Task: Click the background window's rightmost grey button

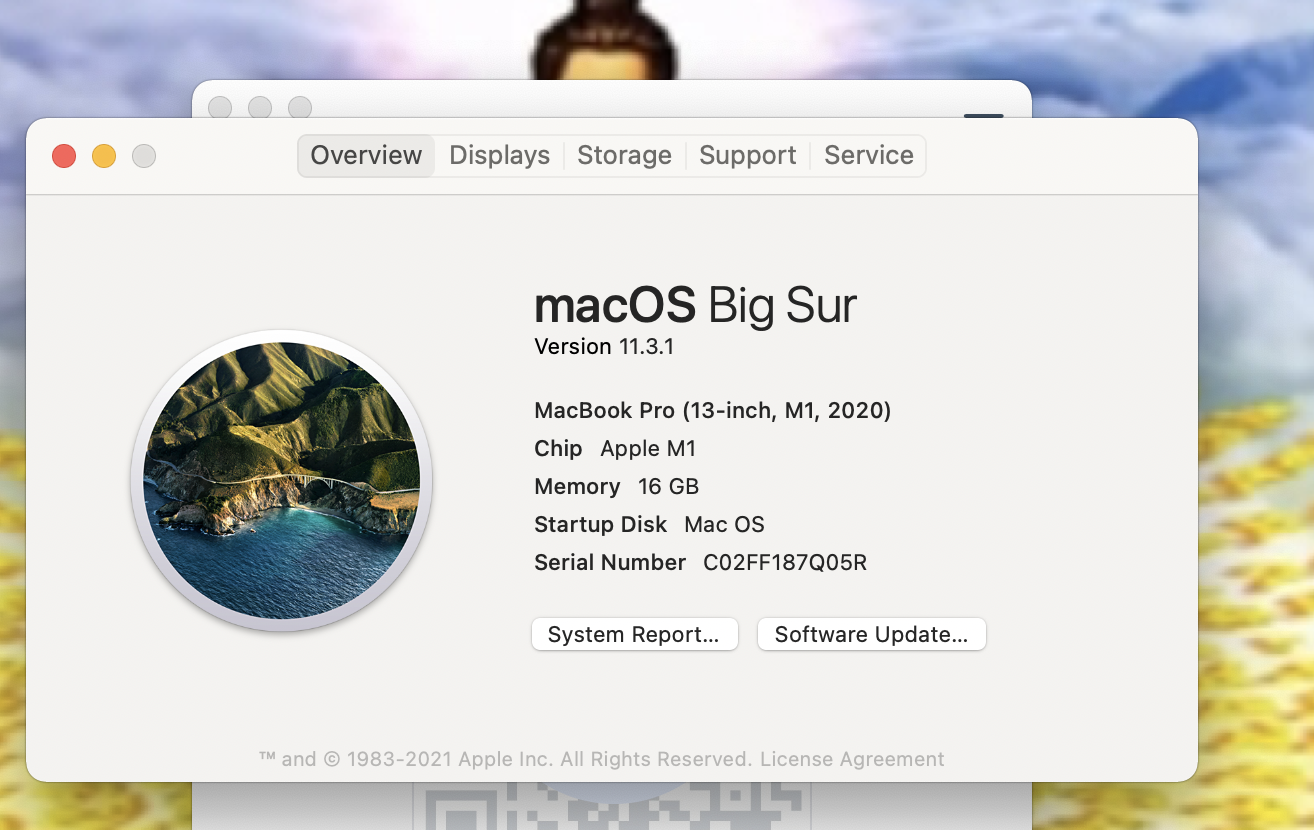Action: coord(300,107)
